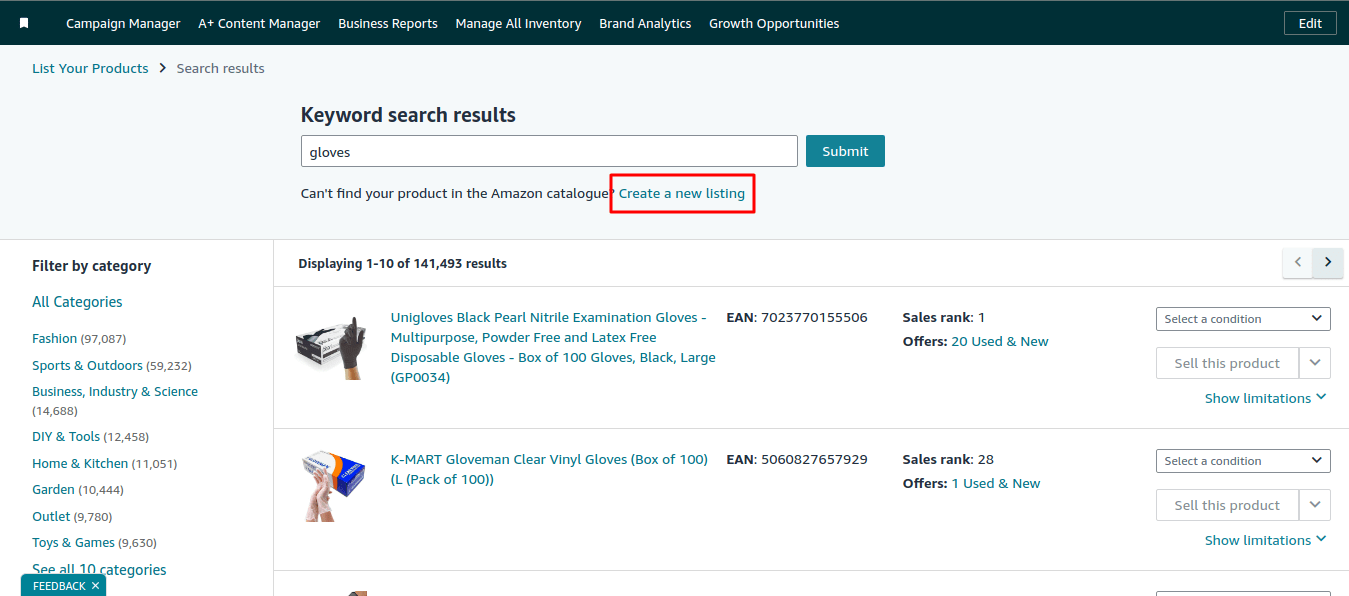
Task: Open Campaign Manager menu item
Action: (123, 23)
